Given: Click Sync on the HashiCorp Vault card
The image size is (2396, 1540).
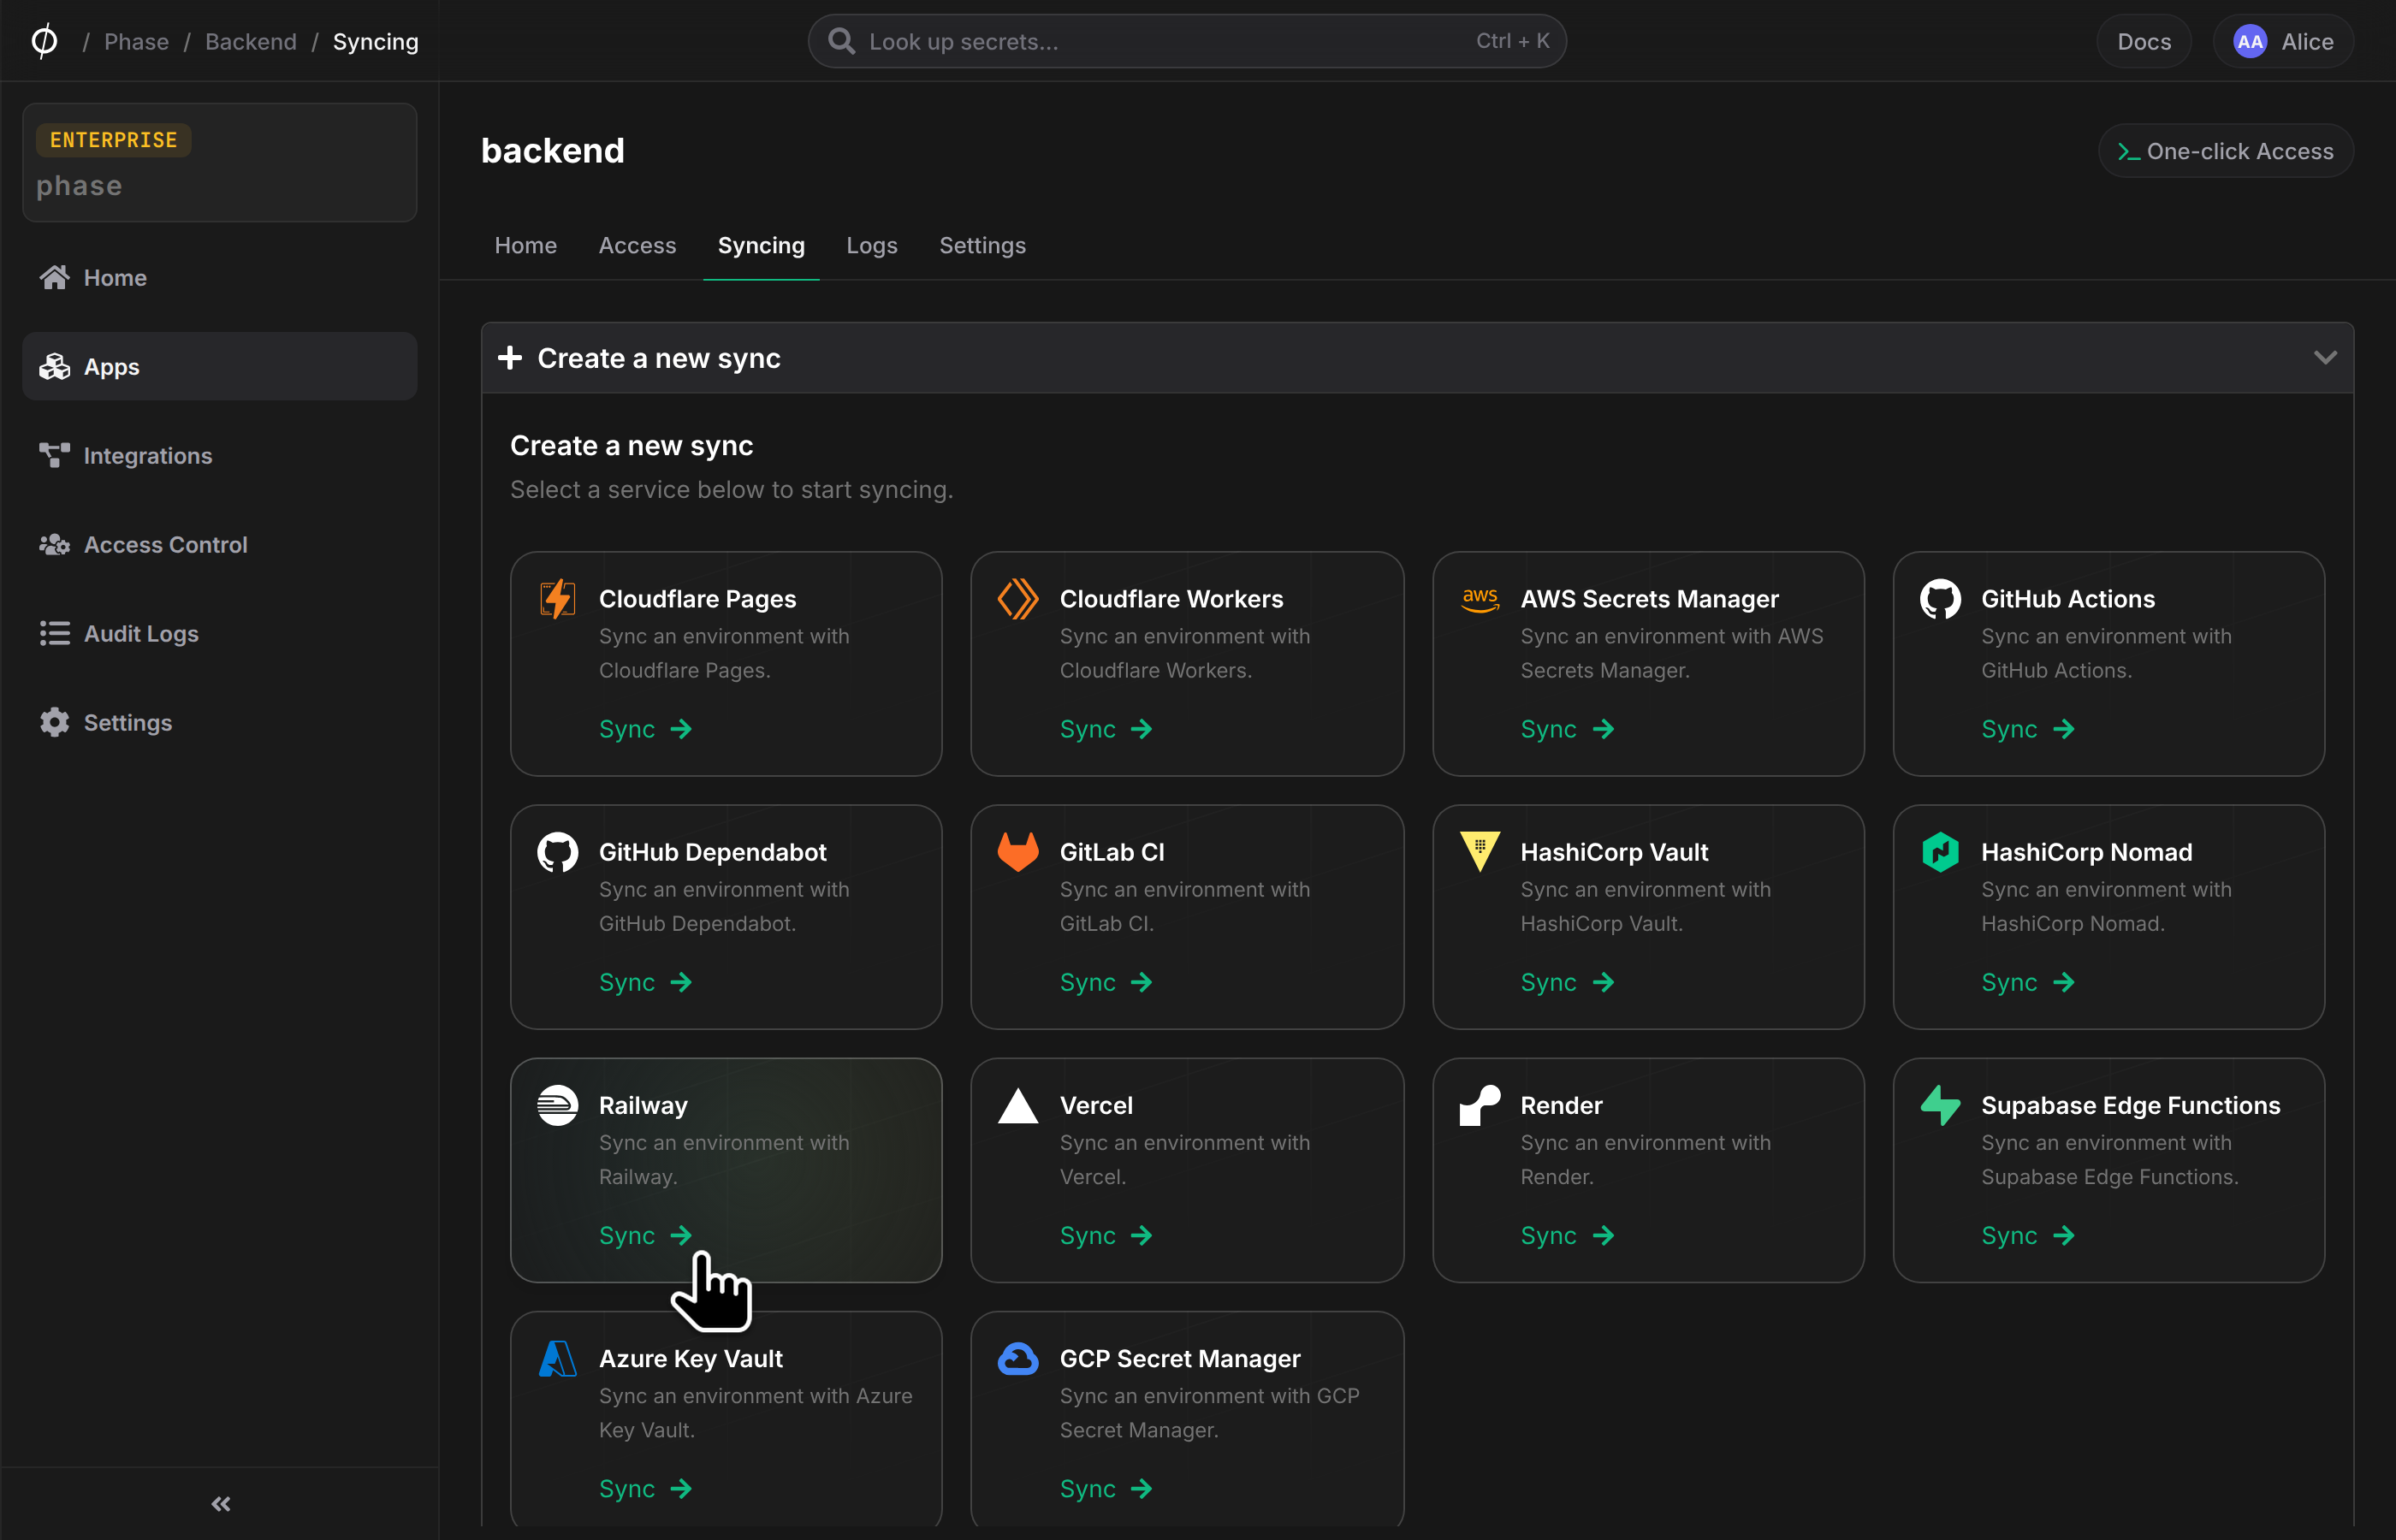Looking at the screenshot, I should pyautogui.click(x=1567, y=982).
